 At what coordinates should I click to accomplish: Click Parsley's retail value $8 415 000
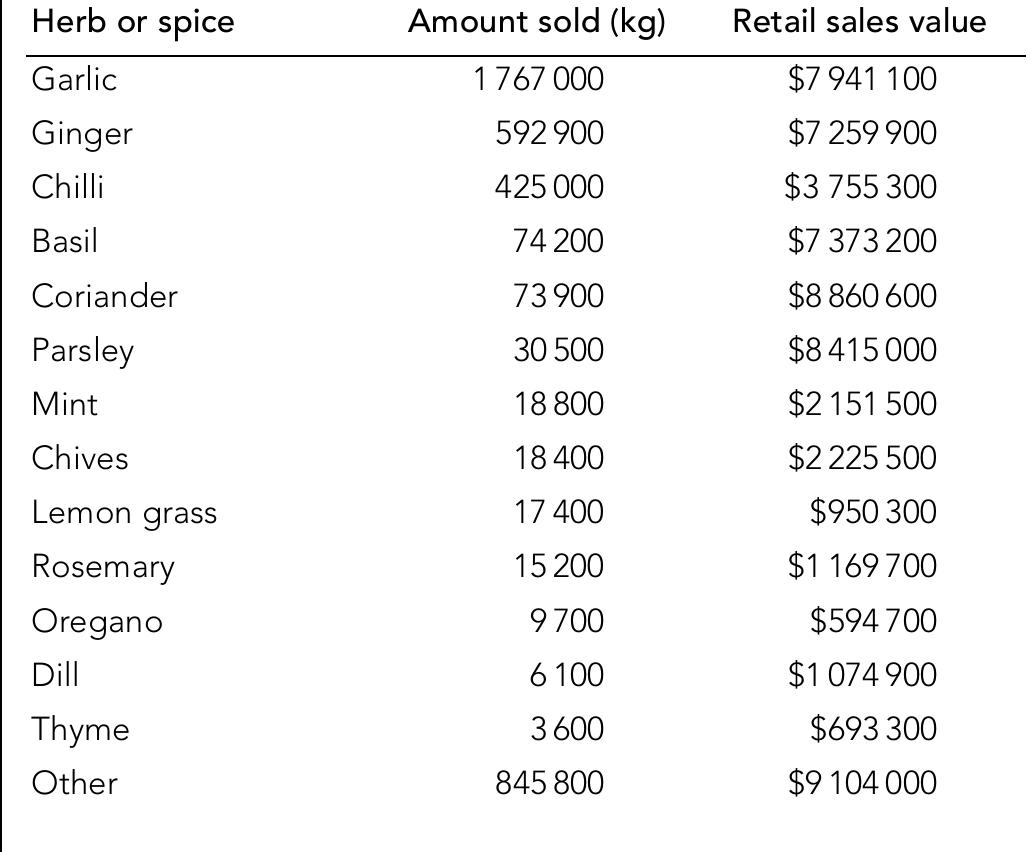[x=862, y=350]
